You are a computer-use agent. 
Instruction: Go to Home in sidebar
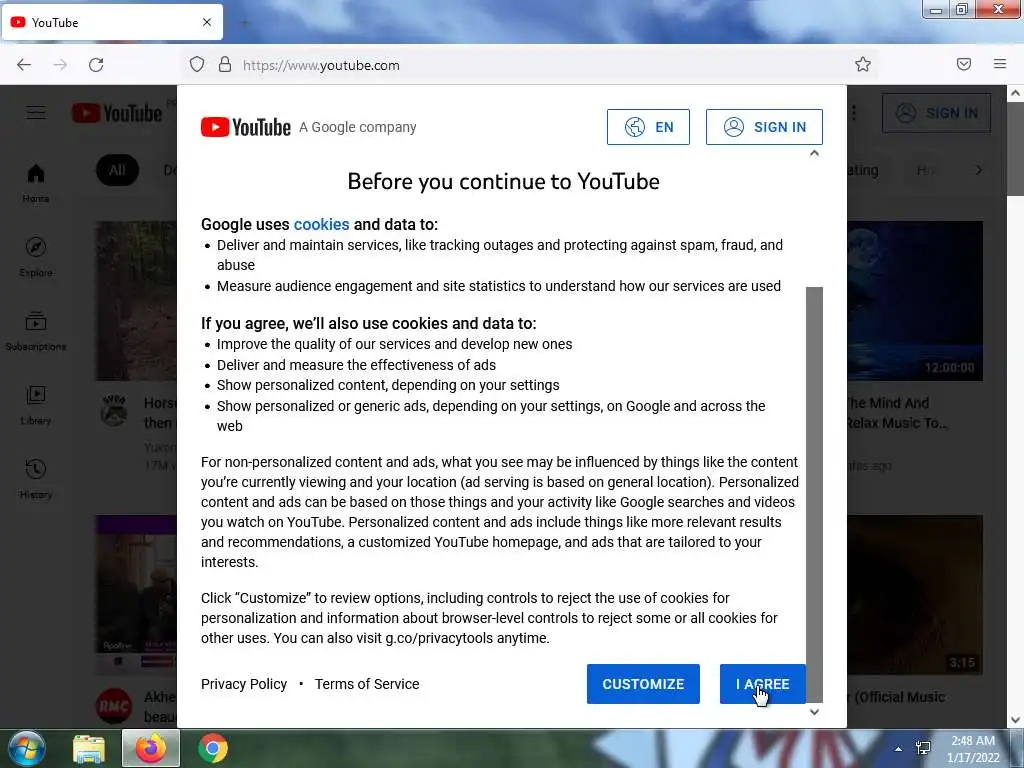pos(36,184)
